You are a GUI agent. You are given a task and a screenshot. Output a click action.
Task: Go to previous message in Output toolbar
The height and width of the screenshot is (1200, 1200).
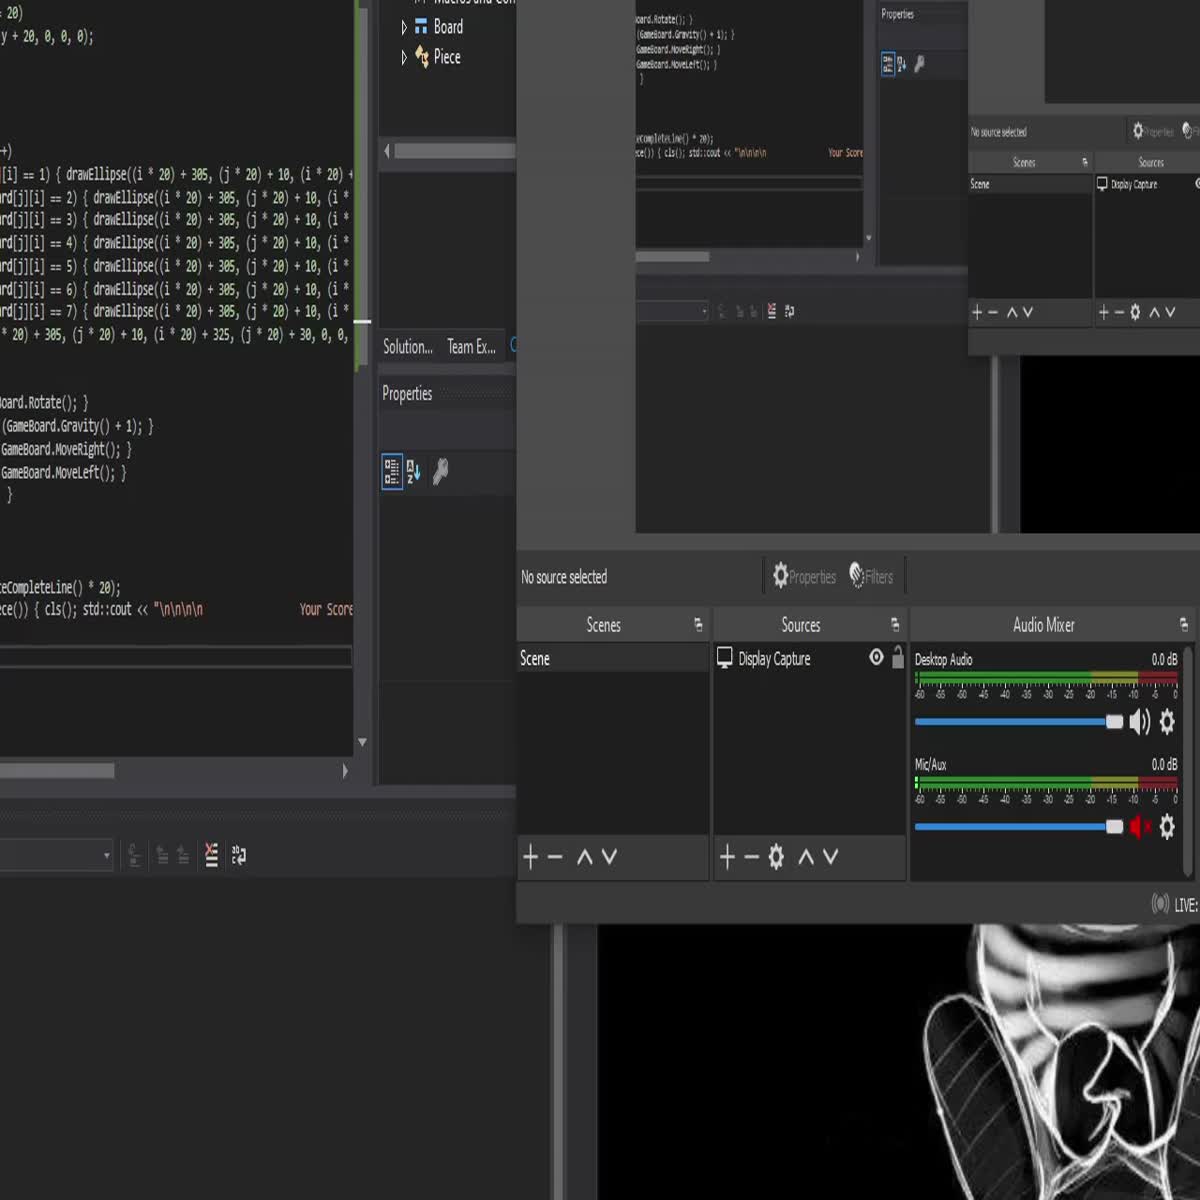[x=161, y=855]
